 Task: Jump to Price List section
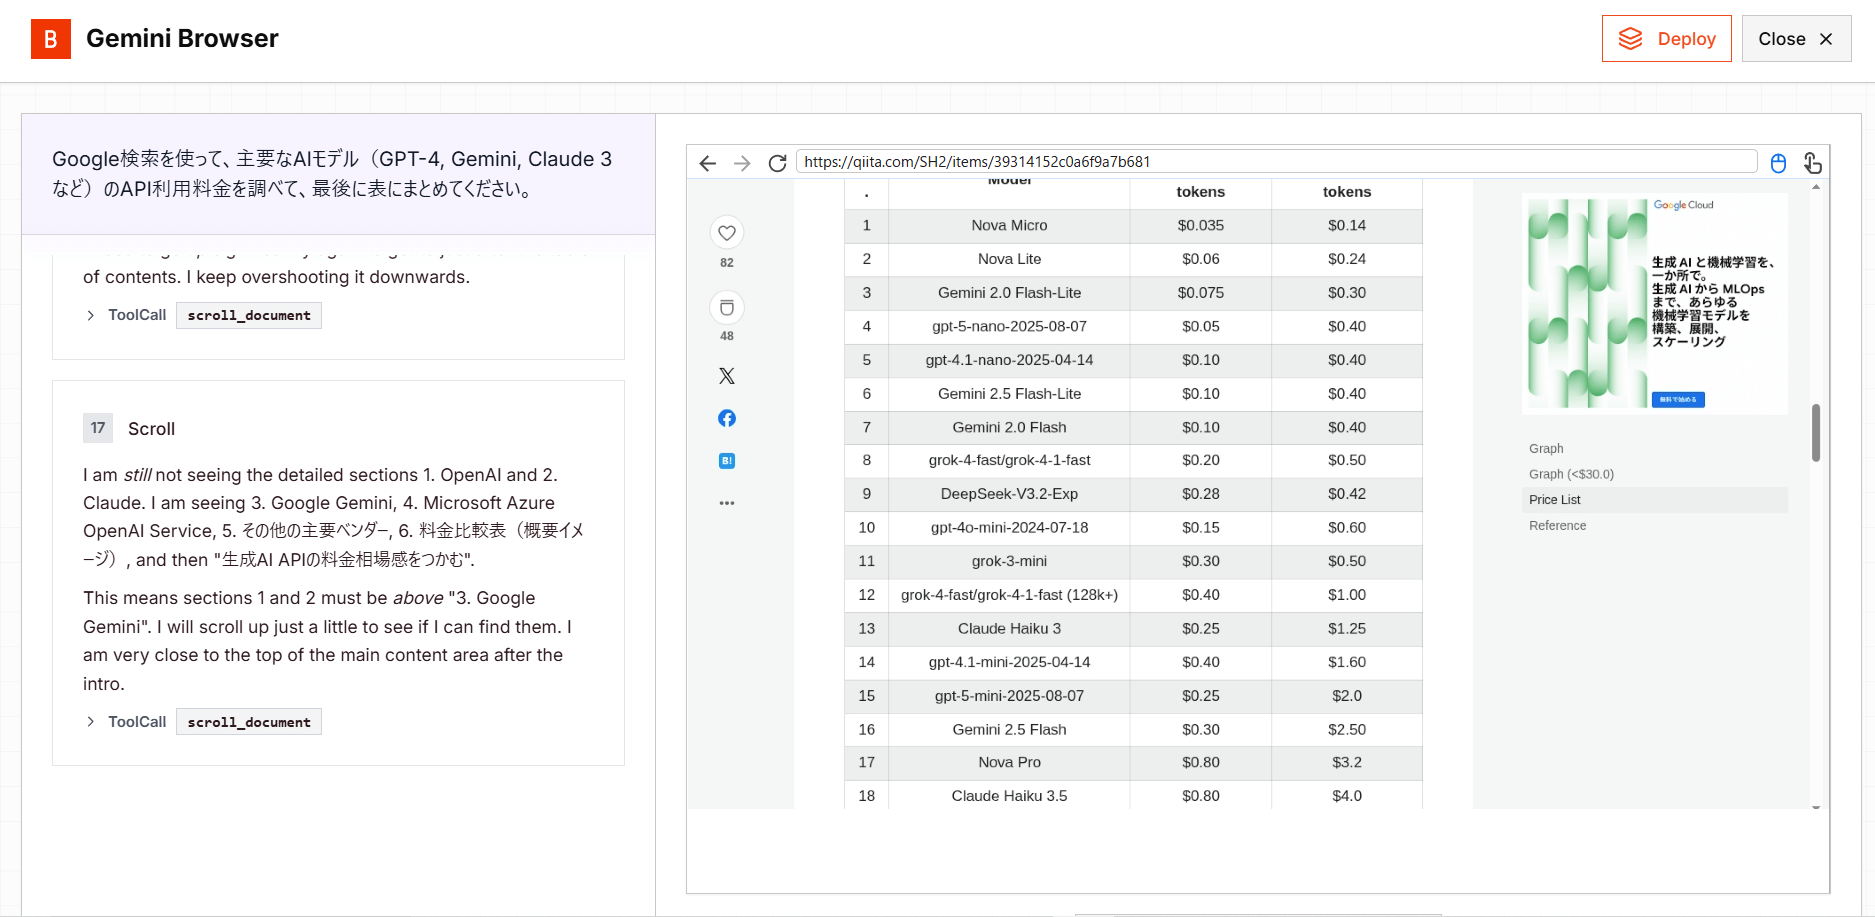tap(1555, 500)
